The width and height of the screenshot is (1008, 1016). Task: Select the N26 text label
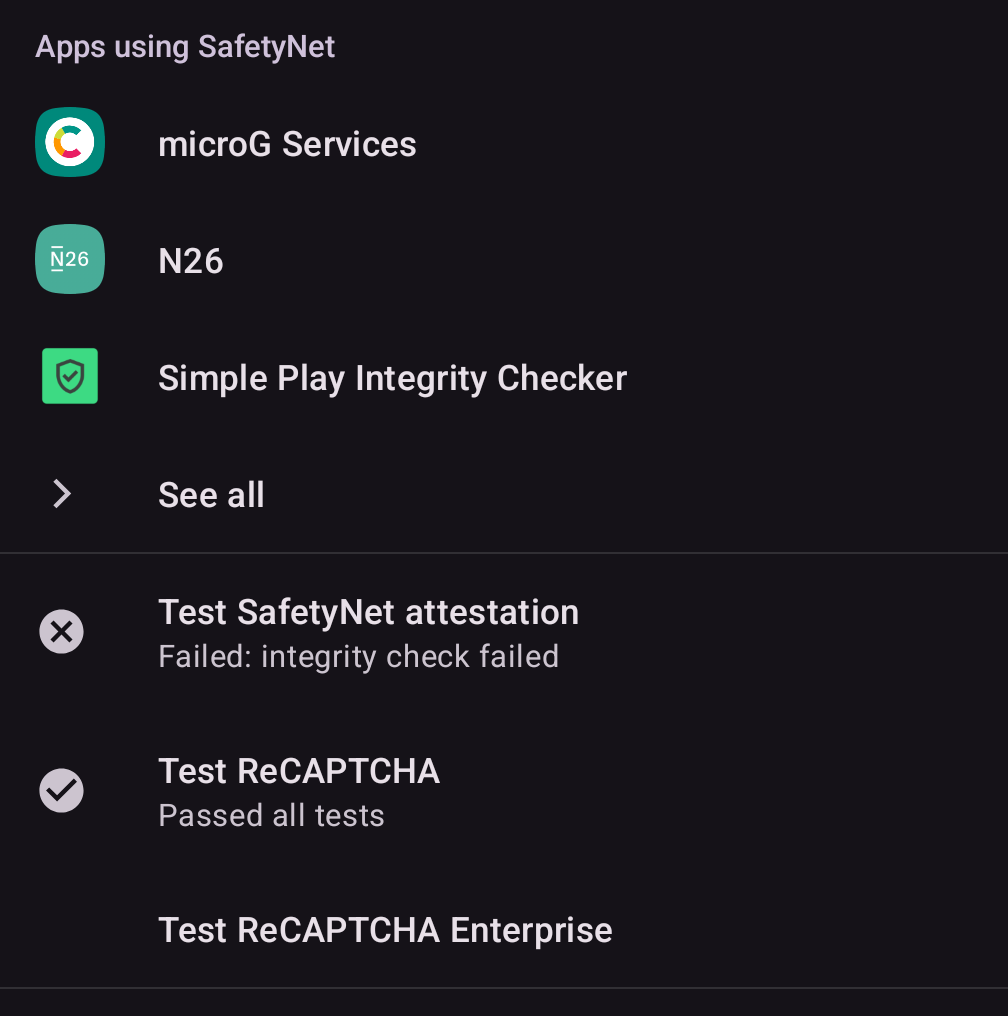click(191, 261)
